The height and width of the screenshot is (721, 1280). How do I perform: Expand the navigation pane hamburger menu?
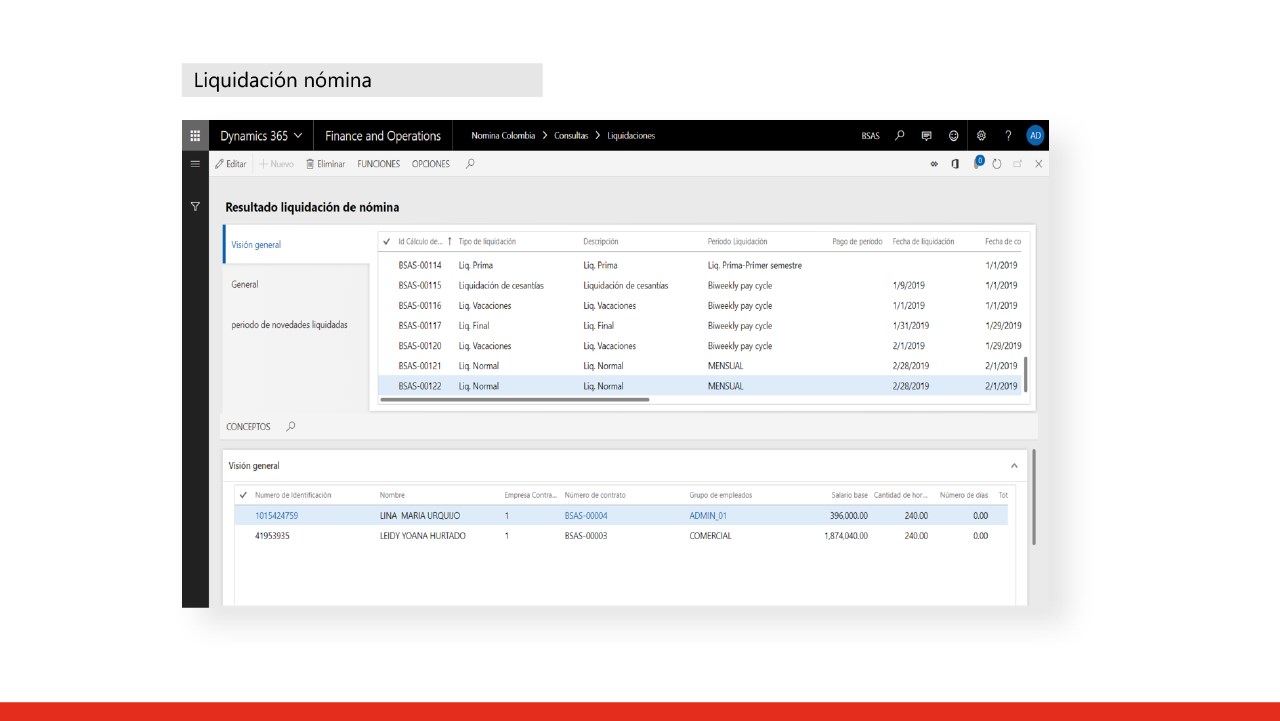195,164
